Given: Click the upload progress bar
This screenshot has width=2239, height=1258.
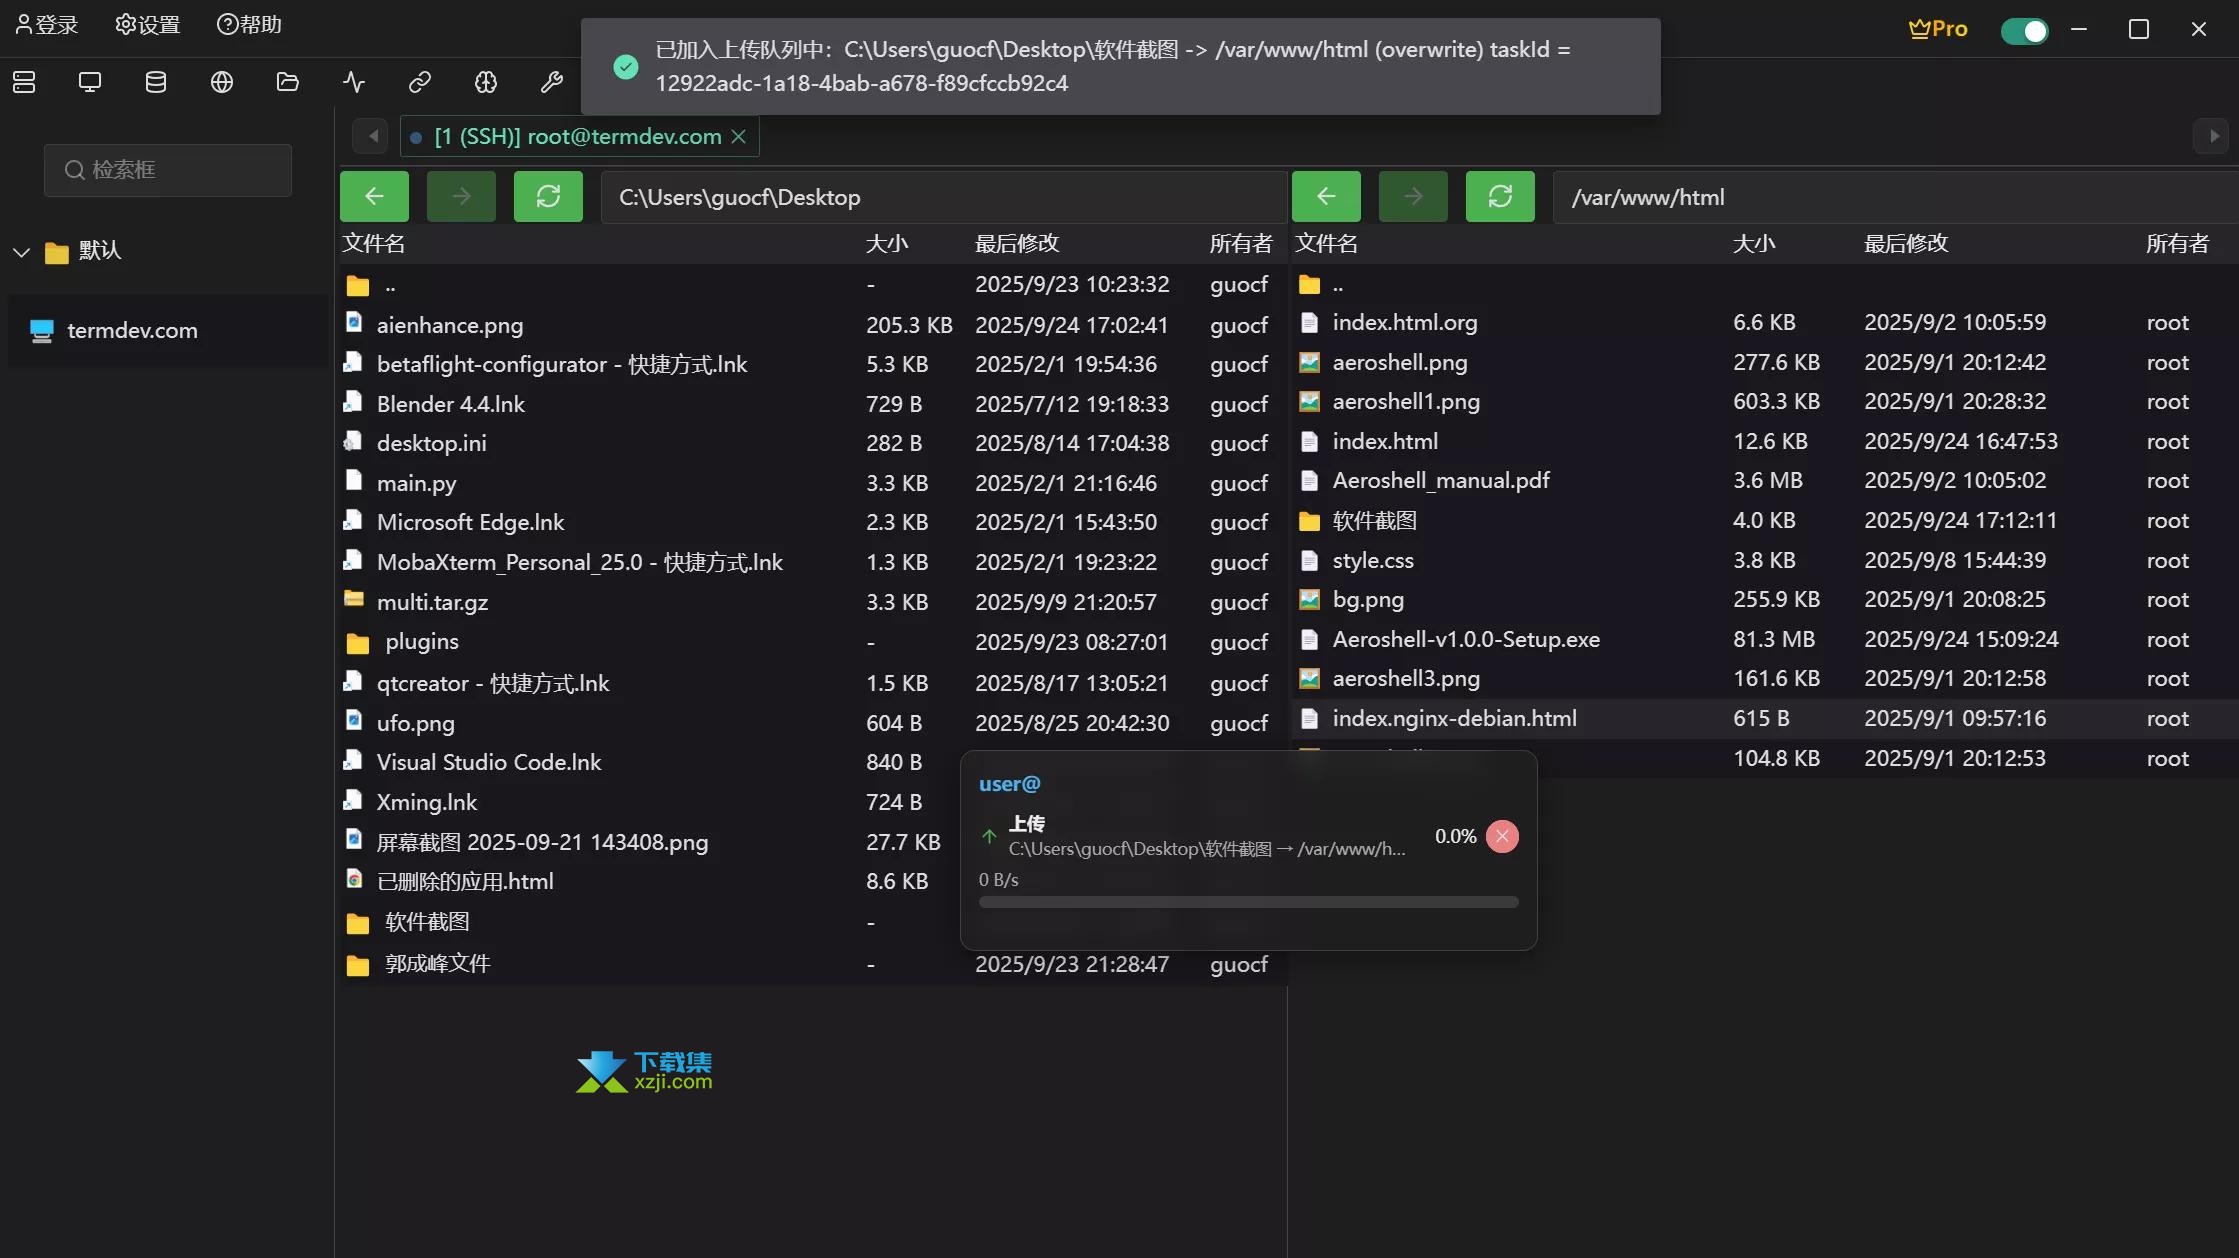Looking at the screenshot, I should click(1248, 902).
